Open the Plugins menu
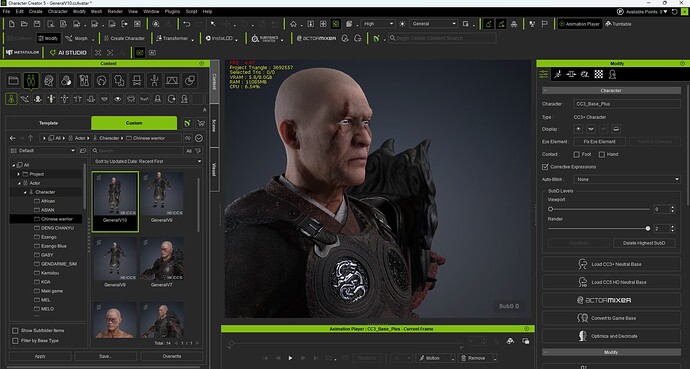Image resolution: width=690 pixels, height=369 pixels. (x=172, y=11)
